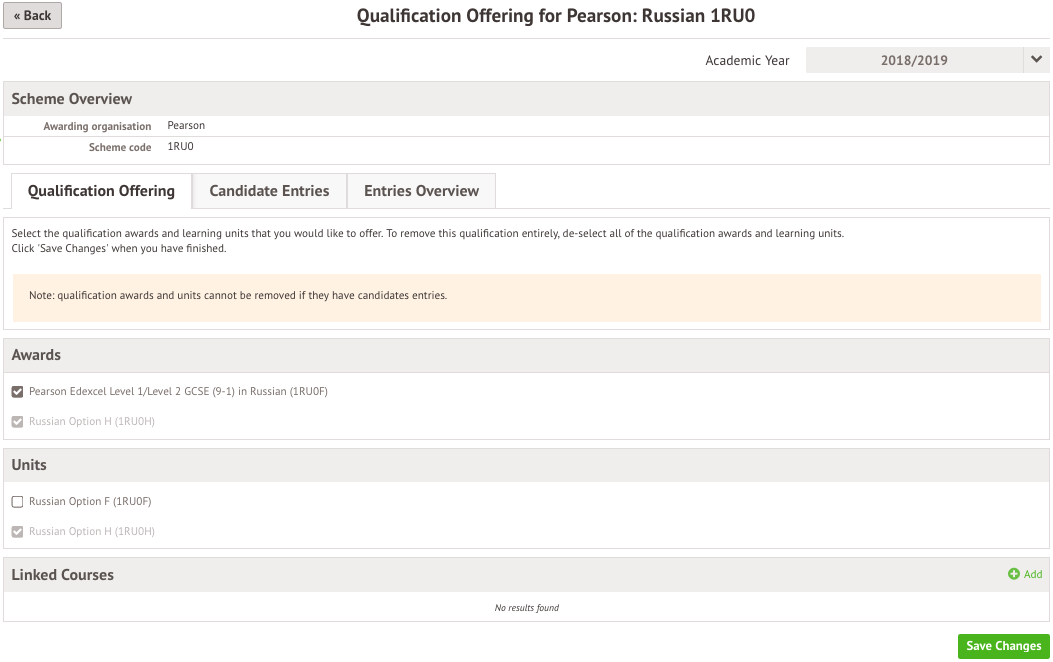Click the Units section header
Screen dimensions: 1053x662
[29, 465]
